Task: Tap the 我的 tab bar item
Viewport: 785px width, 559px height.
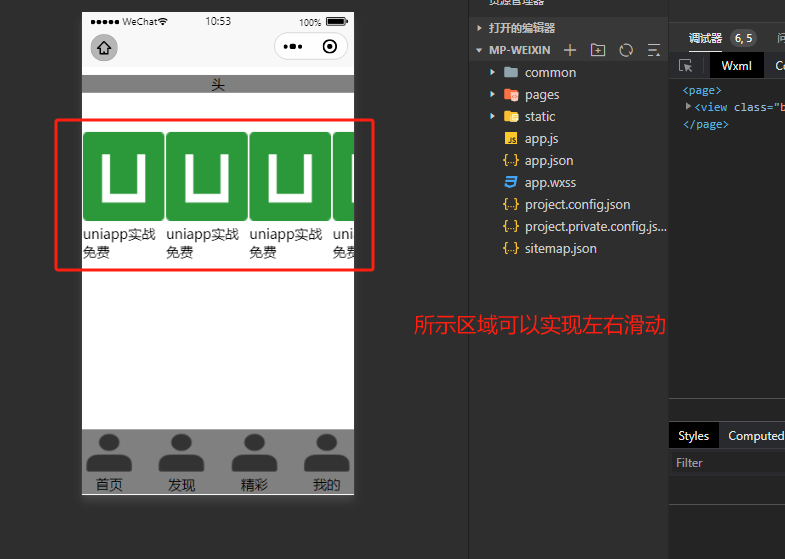Action: pos(326,463)
